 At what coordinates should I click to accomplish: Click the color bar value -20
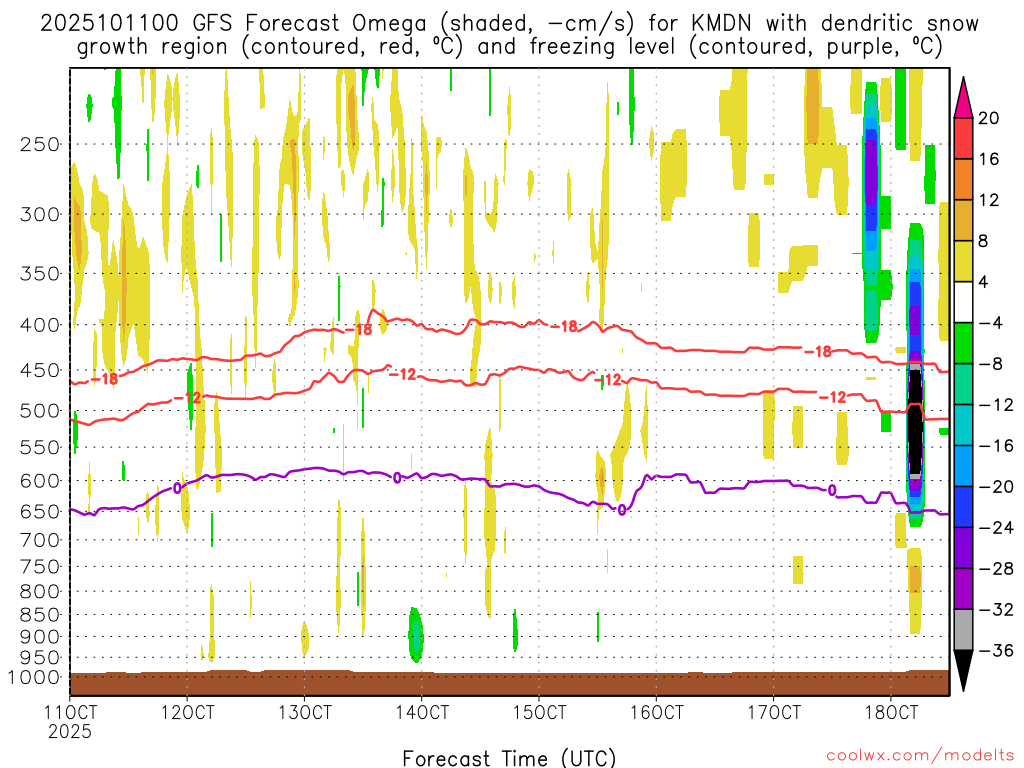click(x=996, y=487)
